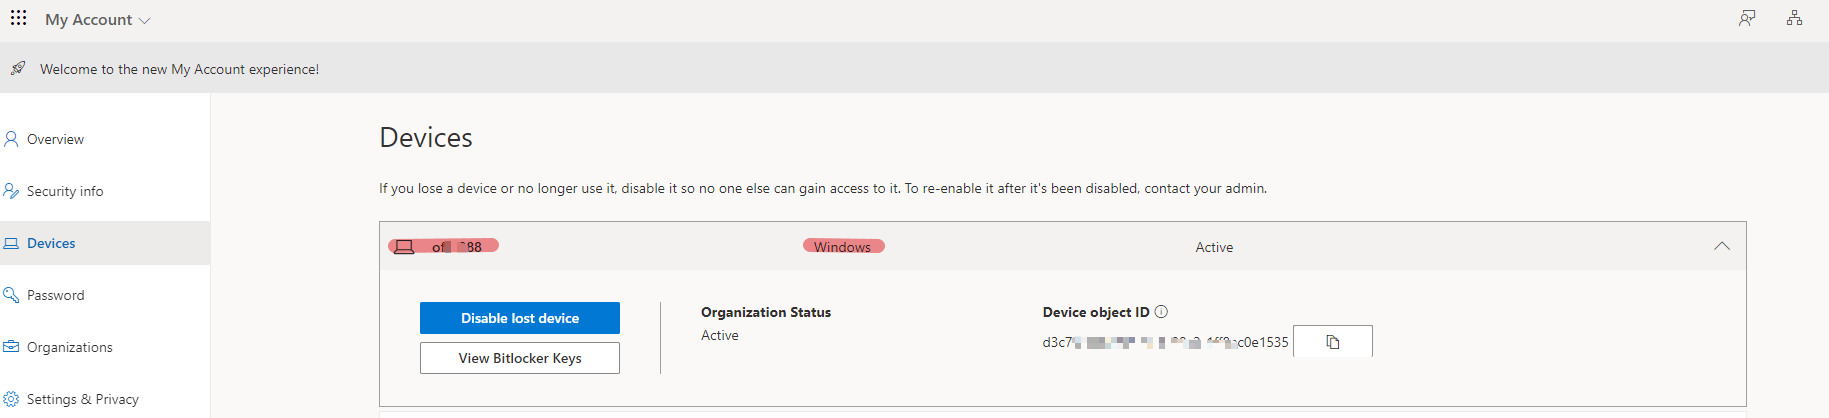The image size is (1829, 418).
Task: Click the rocket icon in welcome banner
Action: click(x=18, y=68)
